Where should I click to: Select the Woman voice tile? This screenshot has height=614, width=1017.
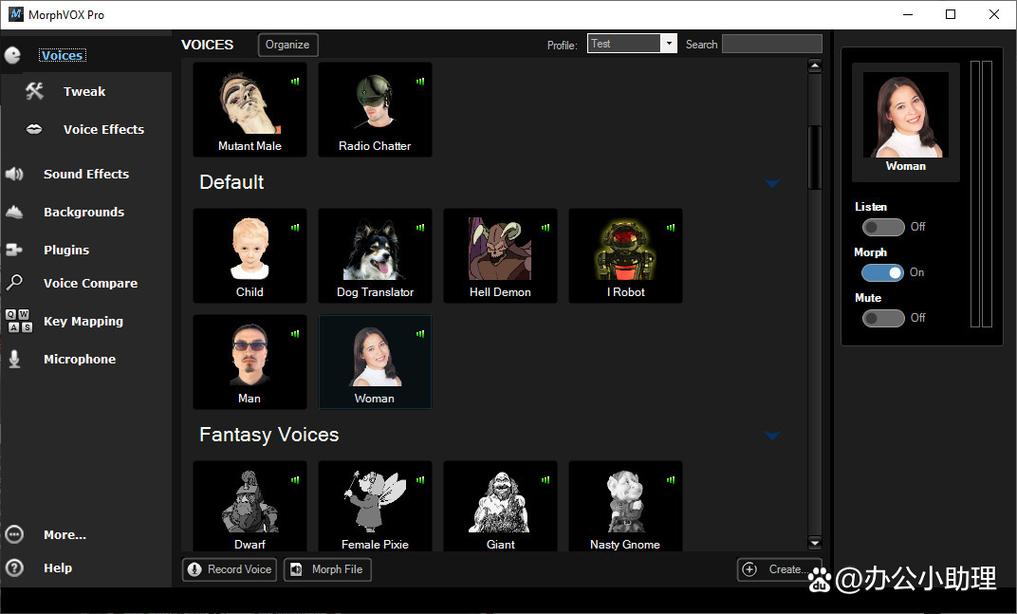pos(375,362)
